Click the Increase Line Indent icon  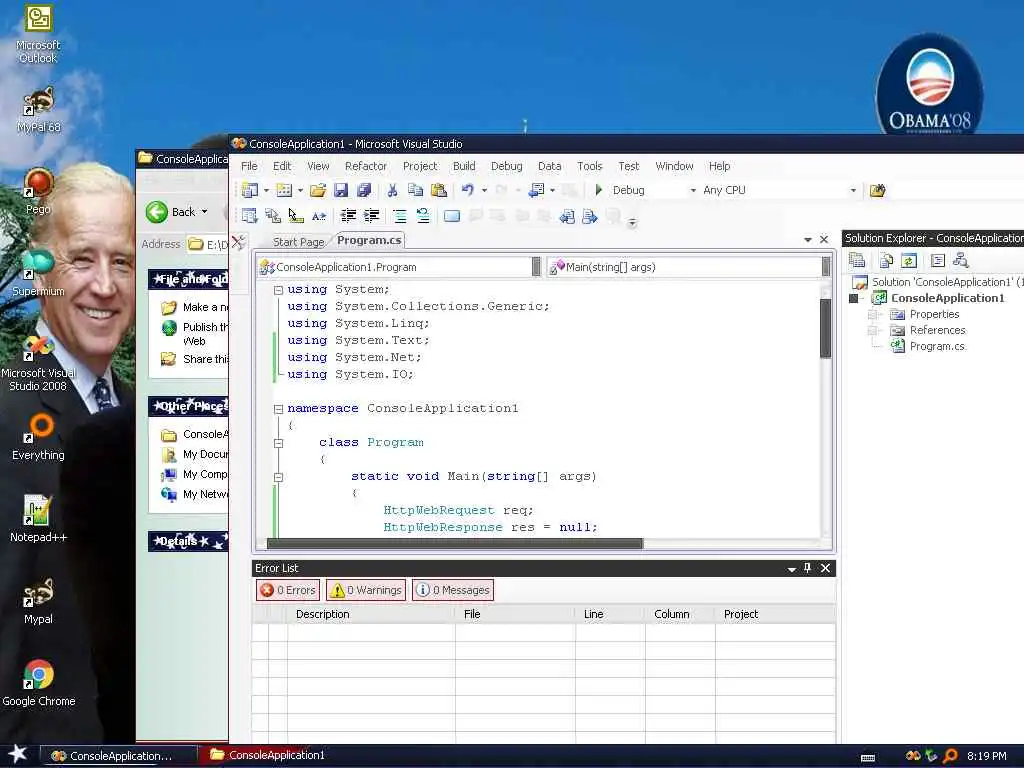(372, 216)
